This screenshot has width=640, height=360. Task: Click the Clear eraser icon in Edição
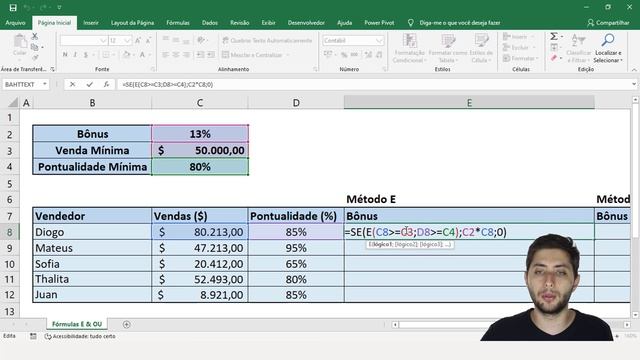[554, 58]
